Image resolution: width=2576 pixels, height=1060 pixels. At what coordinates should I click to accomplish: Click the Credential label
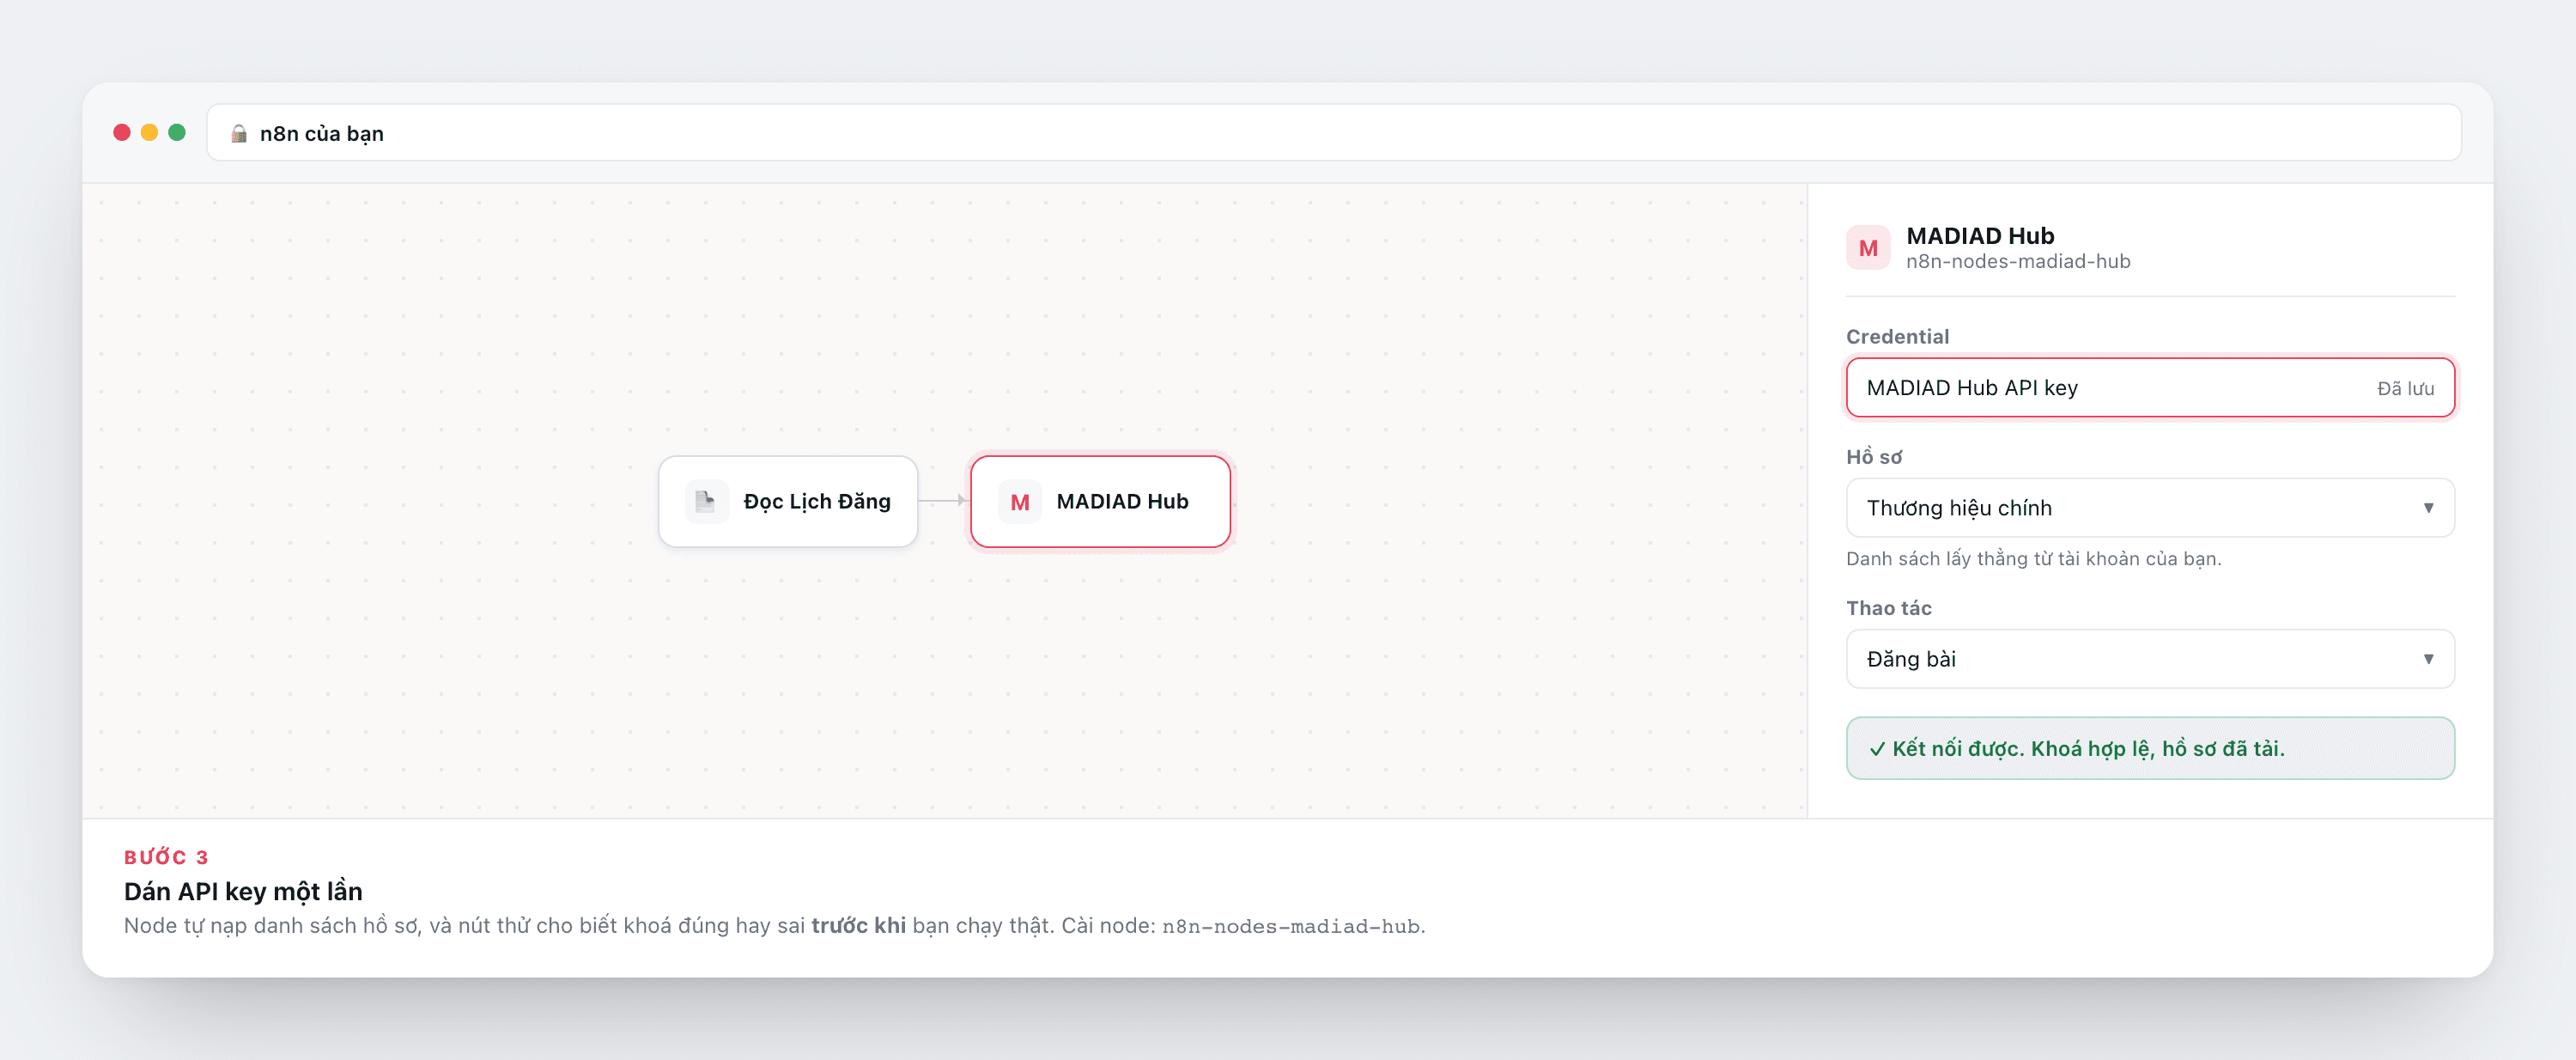pos(1897,337)
